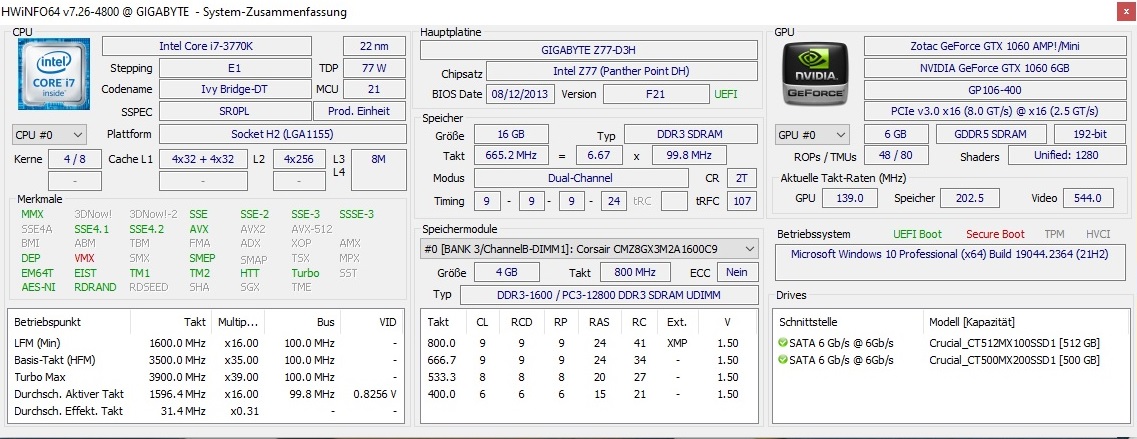The image size is (1137, 439).
Task: Click the green UEFI label
Action: pos(725,94)
